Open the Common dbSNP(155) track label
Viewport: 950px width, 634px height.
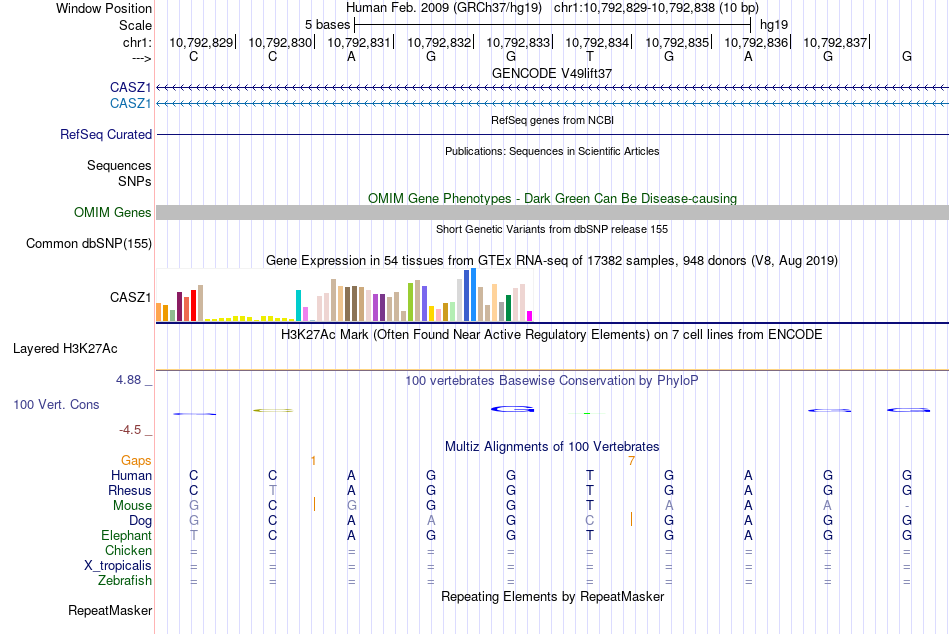(89, 244)
